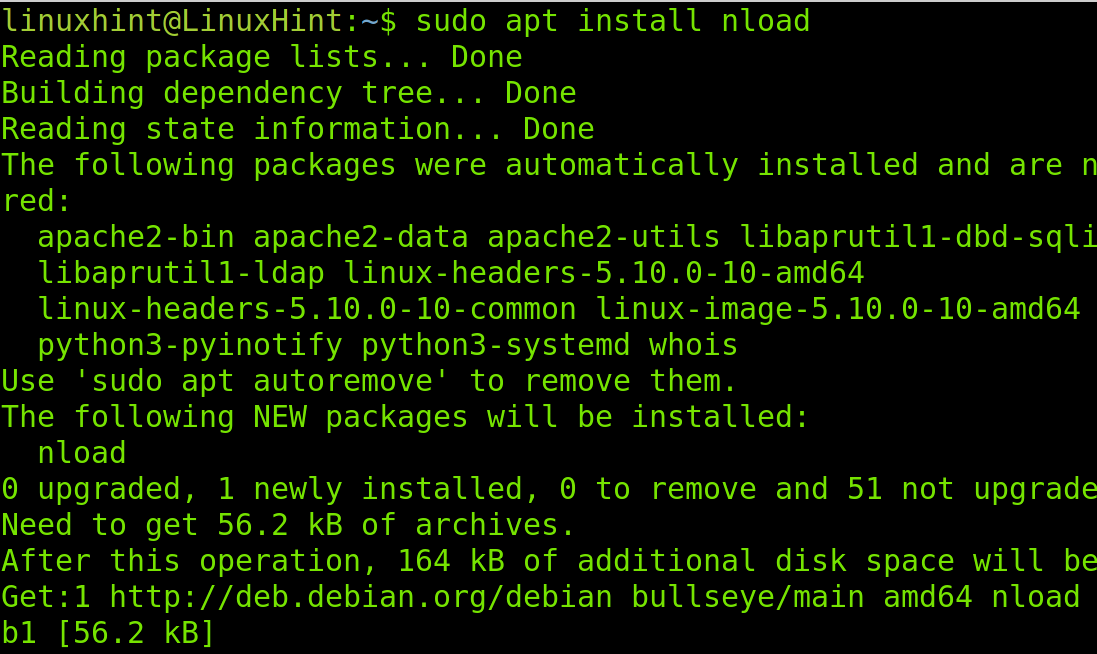Click the libaprutil1-ldap package name

pos(181,273)
